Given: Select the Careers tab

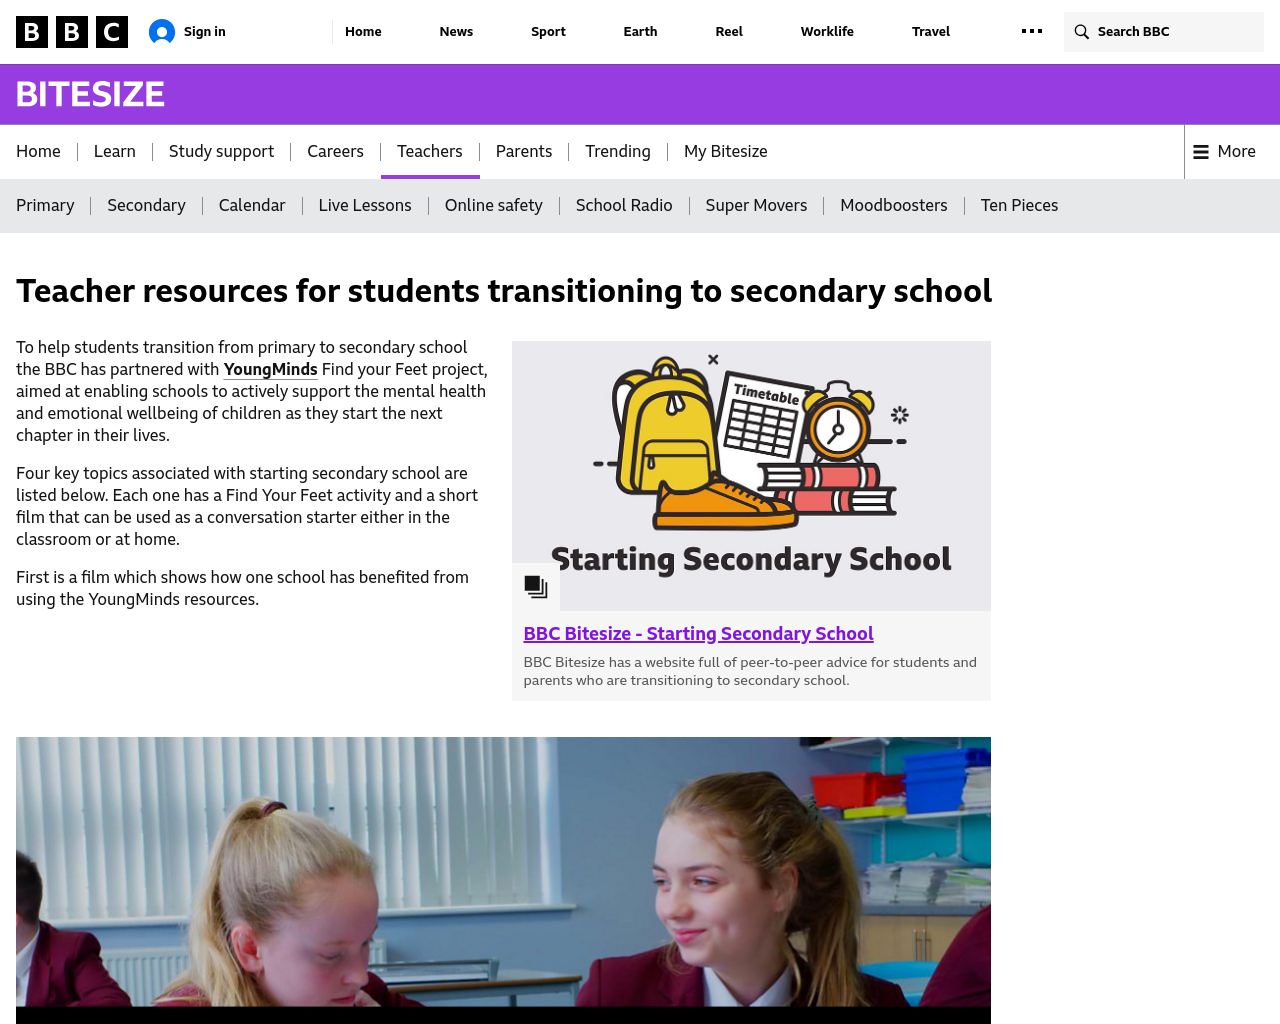Looking at the screenshot, I should [x=335, y=152].
